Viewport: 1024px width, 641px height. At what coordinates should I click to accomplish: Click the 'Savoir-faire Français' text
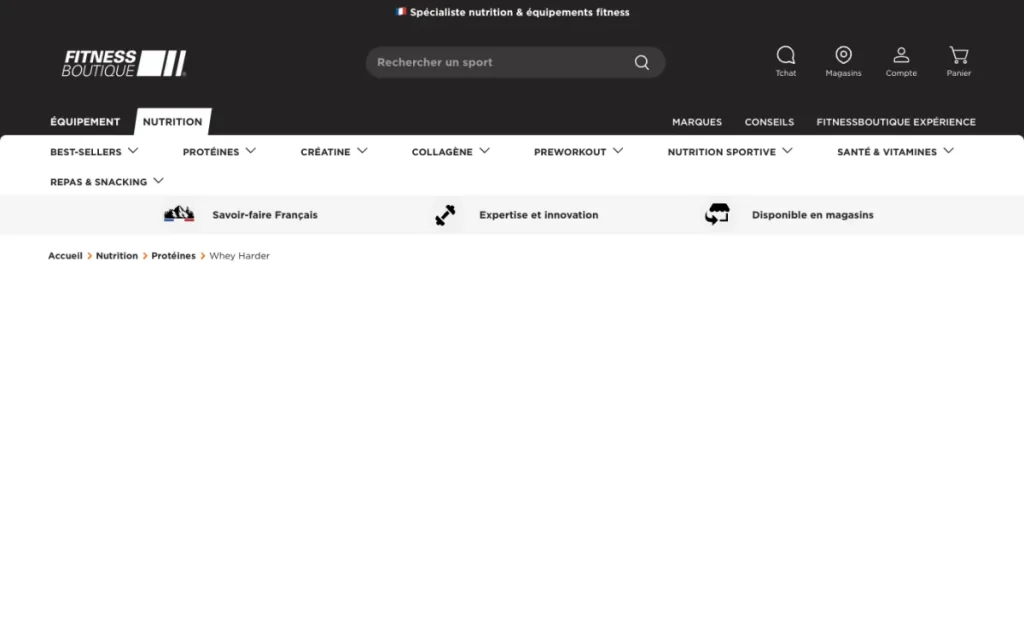pyautogui.click(x=265, y=215)
